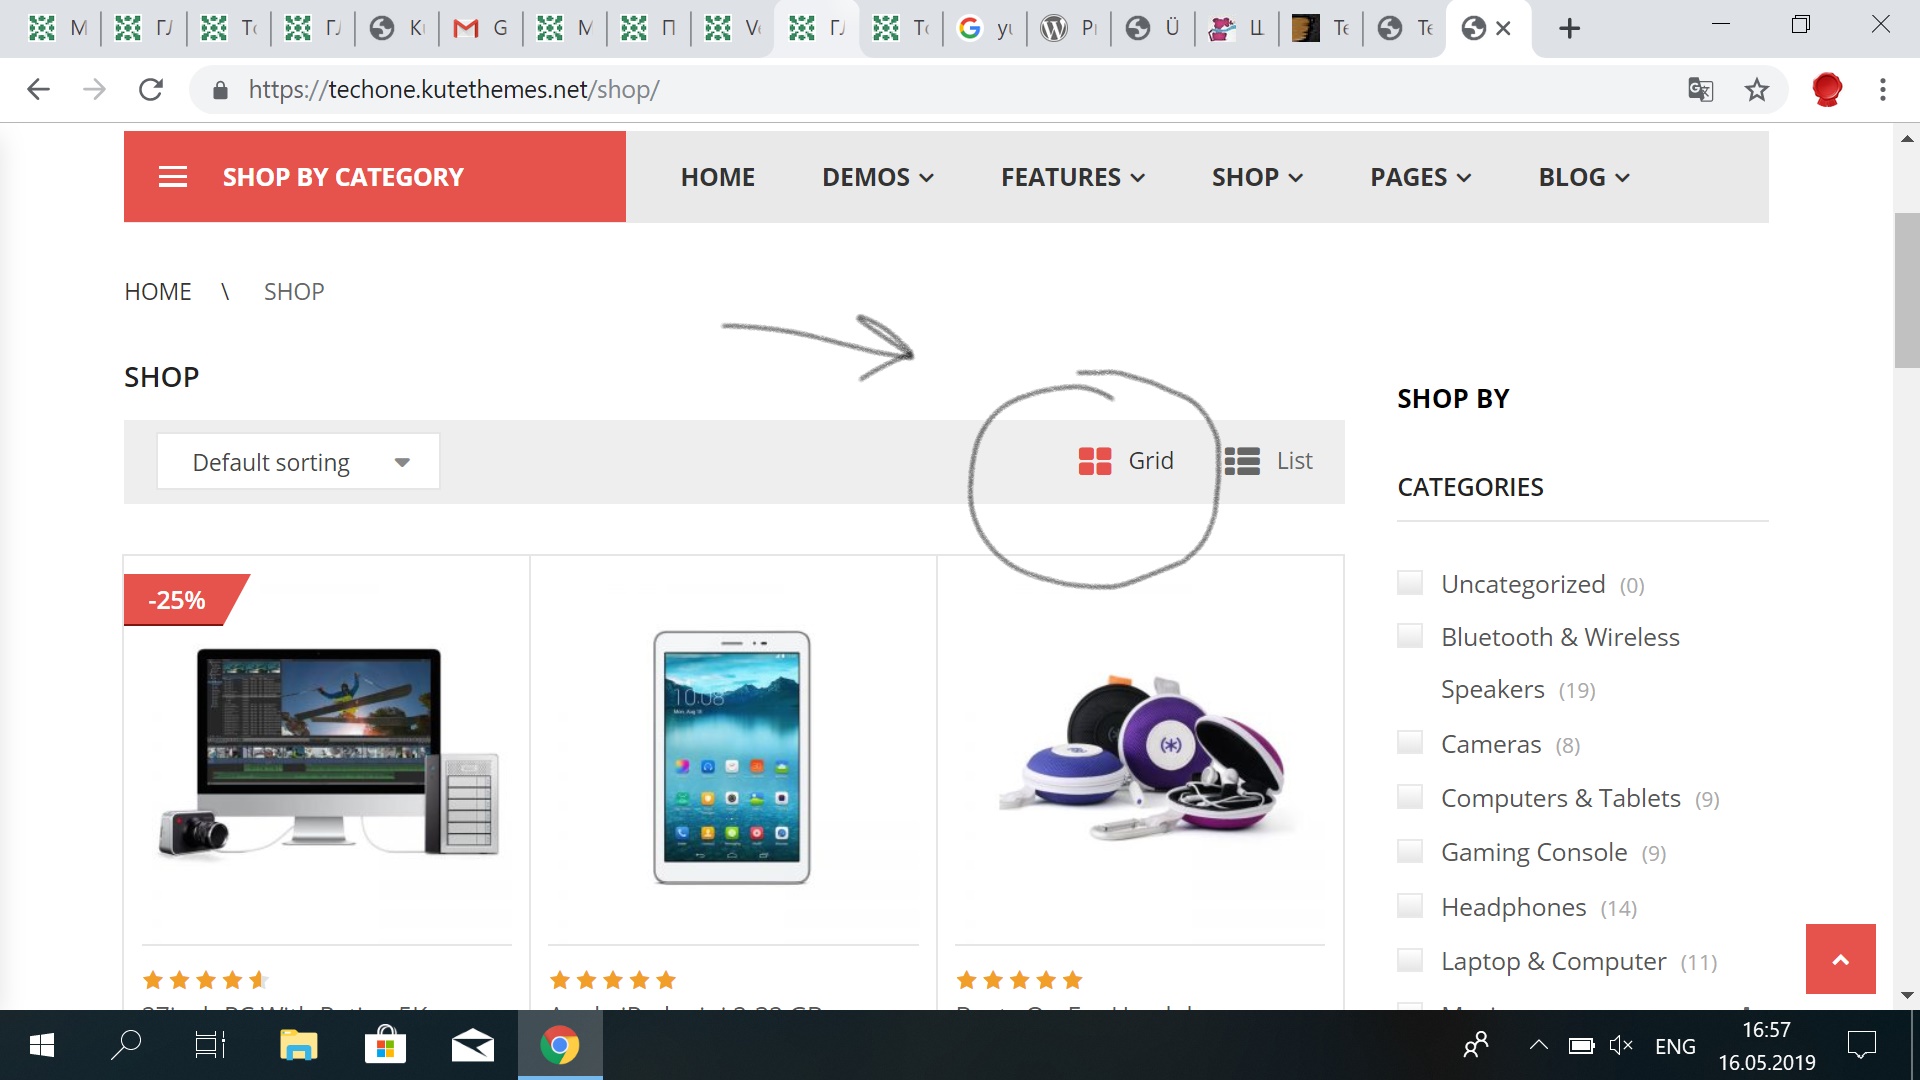Open SHOP BY CATEGORY menu
1920x1080 pixels.
pyautogui.click(x=375, y=177)
